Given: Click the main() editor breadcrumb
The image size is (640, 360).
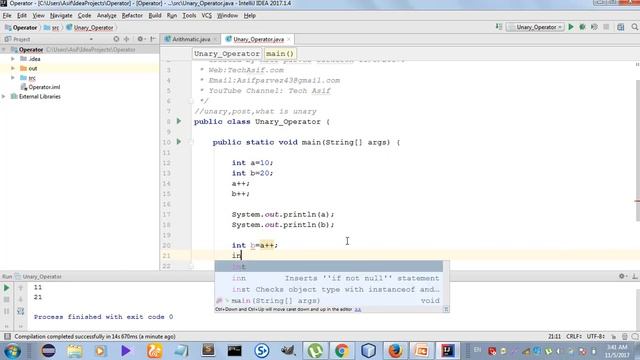Looking at the screenshot, I should [x=280, y=53].
